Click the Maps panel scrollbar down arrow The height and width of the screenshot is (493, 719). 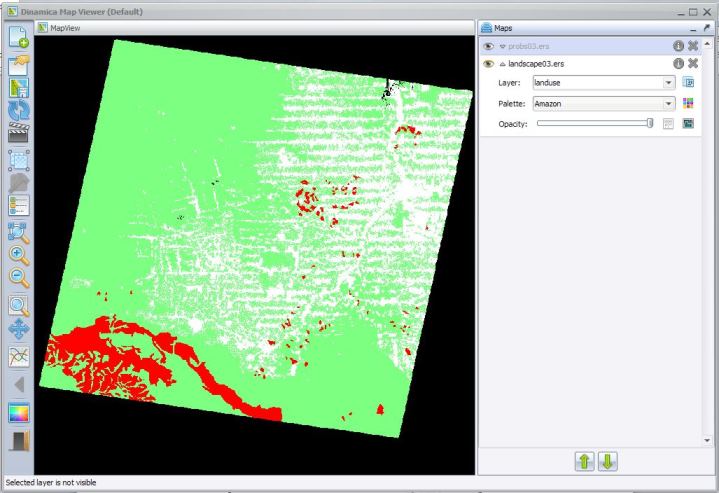click(x=708, y=440)
